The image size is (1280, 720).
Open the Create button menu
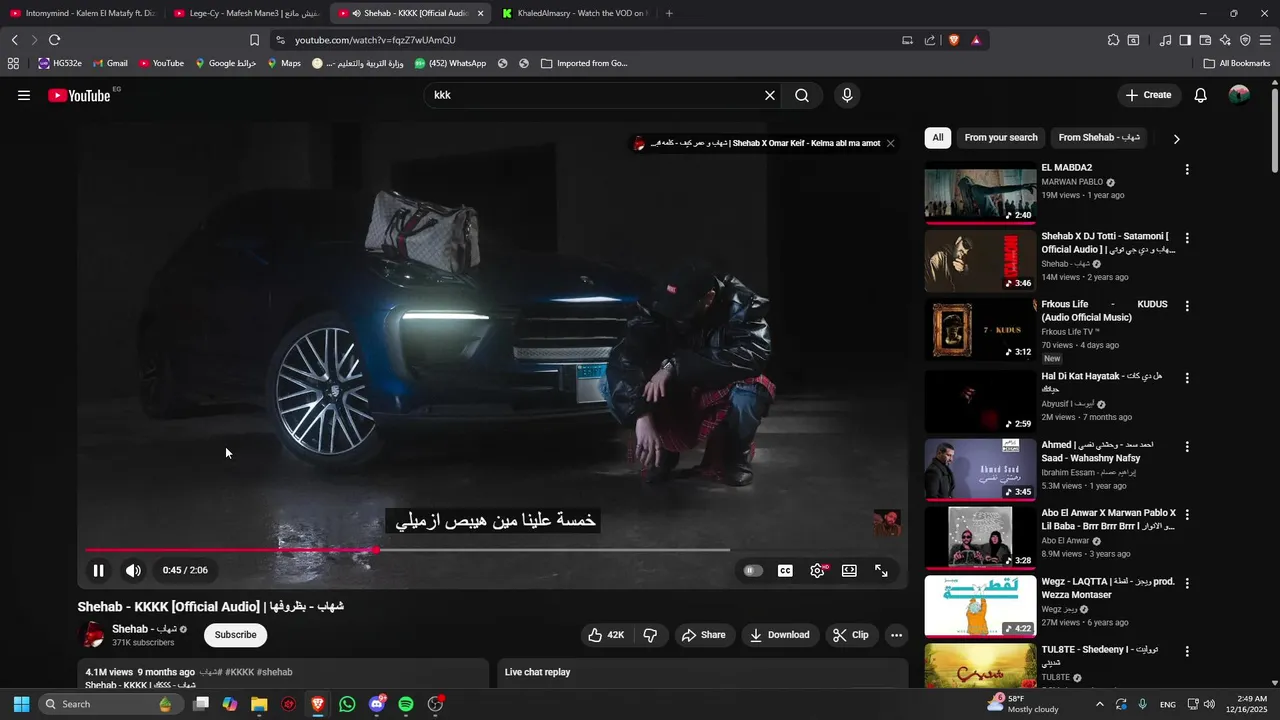[1148, 95]
